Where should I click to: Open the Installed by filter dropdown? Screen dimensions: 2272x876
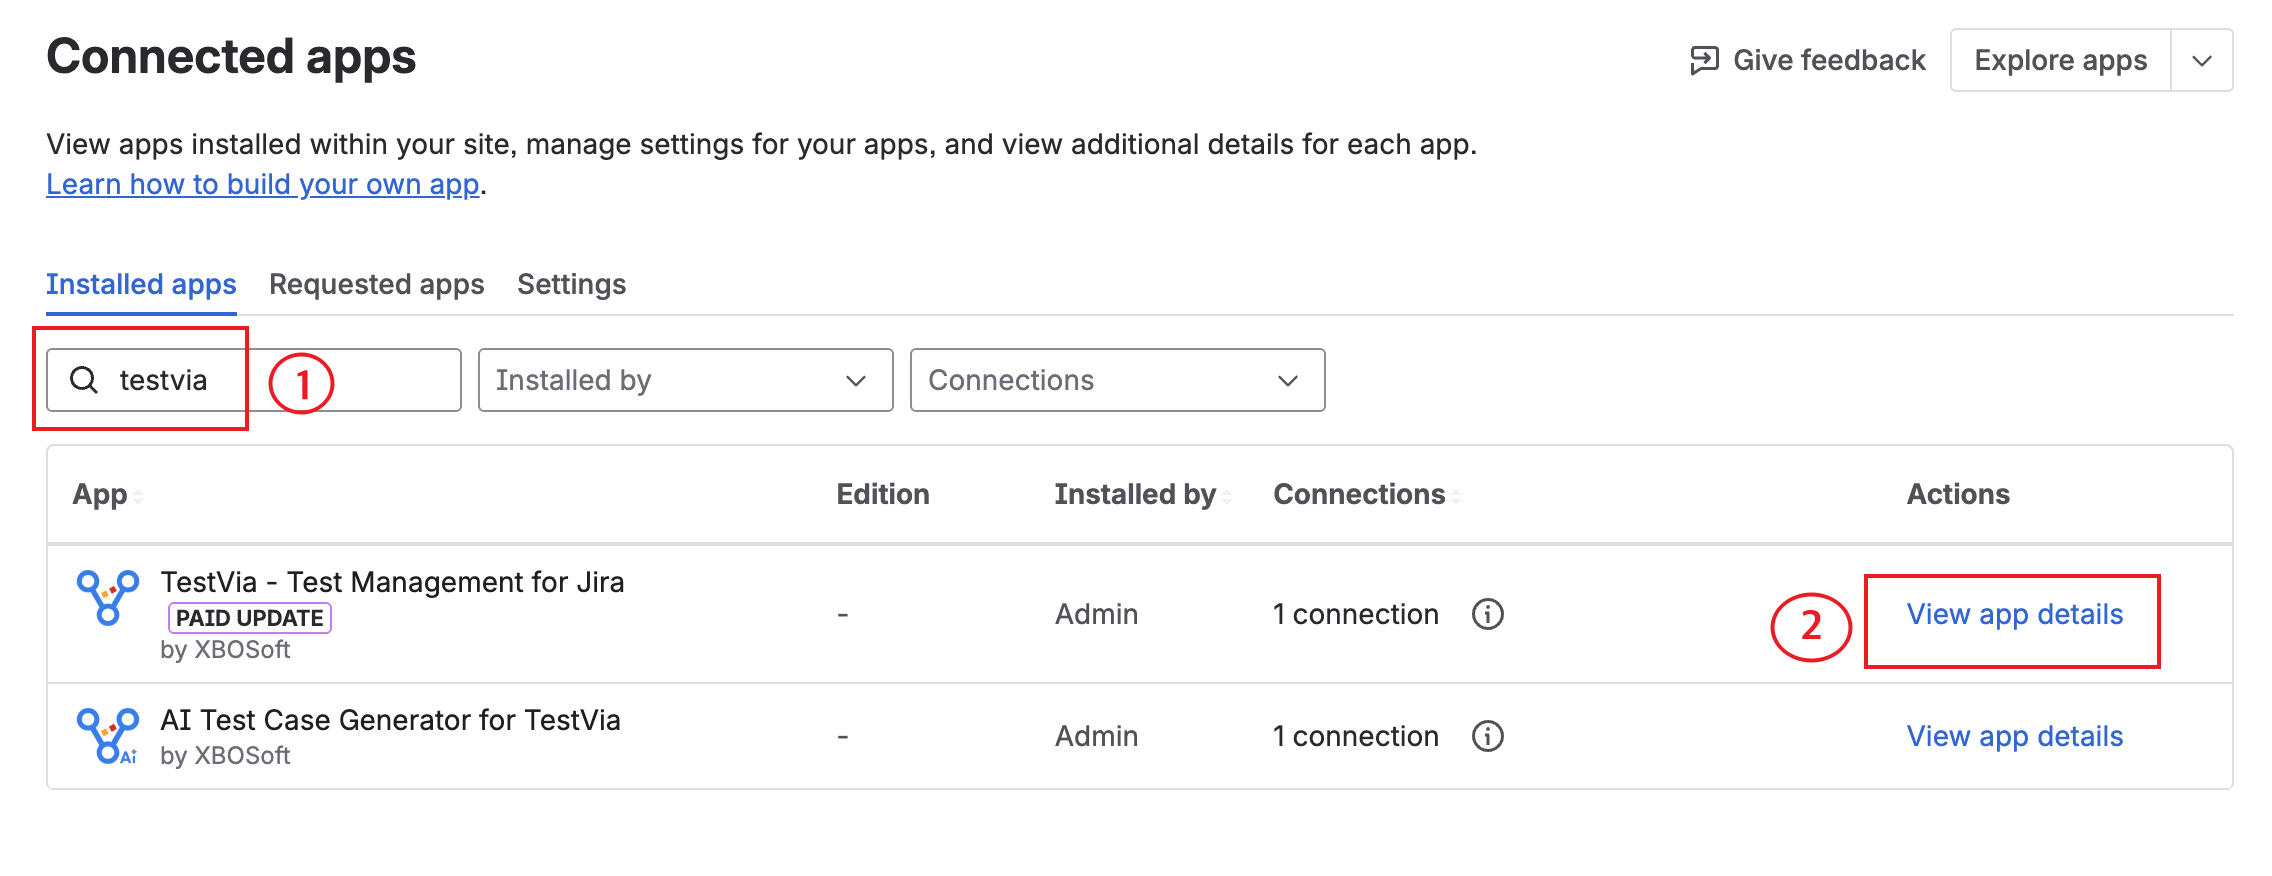coord(686,380)
